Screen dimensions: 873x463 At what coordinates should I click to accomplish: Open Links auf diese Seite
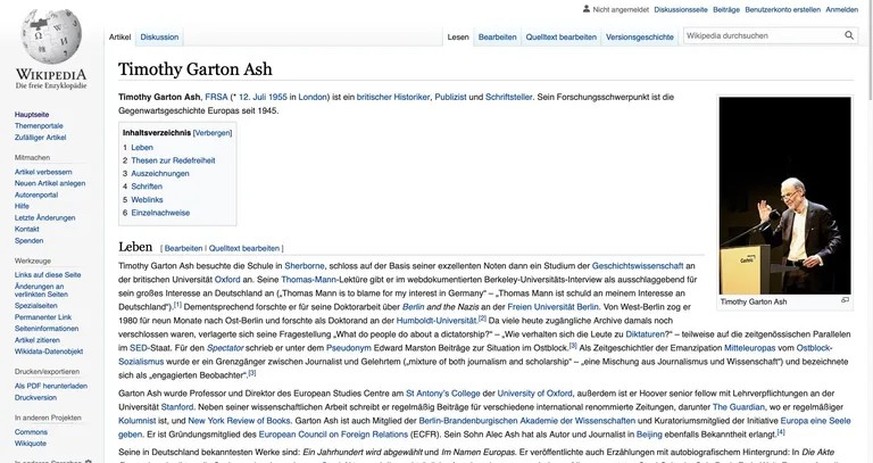[47, 274]
